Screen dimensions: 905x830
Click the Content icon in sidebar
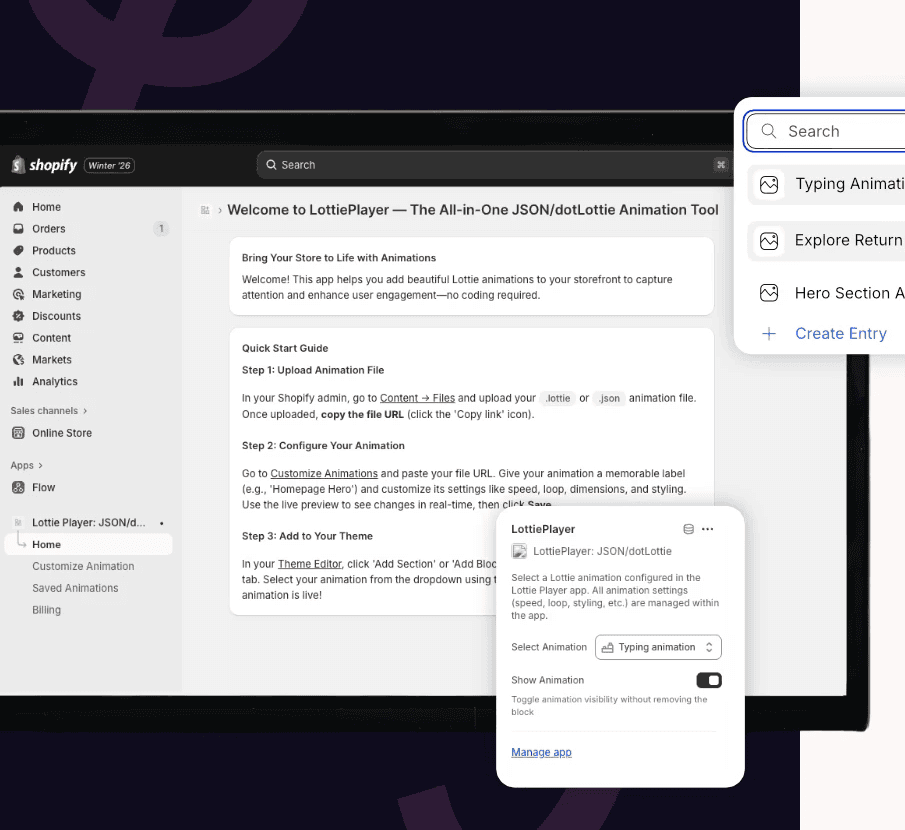[18, 338]
